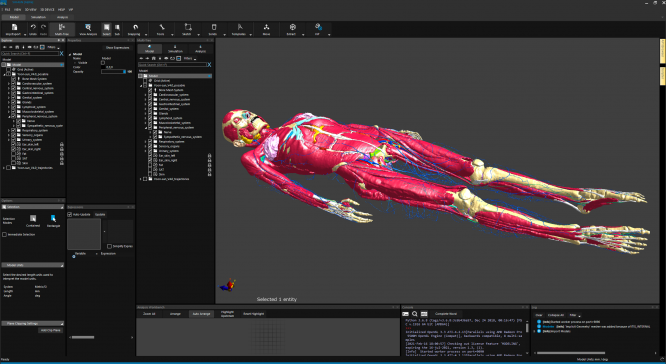Click the Undo icon in toolbar
Screen dimensions: 666x364
point(33,28)
